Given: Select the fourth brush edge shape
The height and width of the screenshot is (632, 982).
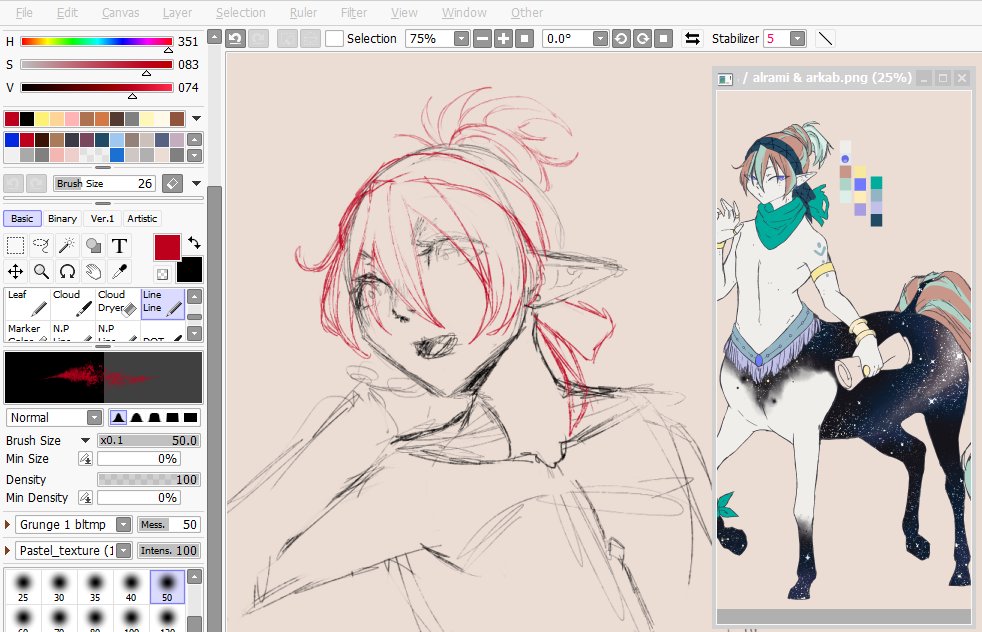Looking at the screenshot, I should click(173, 417).
